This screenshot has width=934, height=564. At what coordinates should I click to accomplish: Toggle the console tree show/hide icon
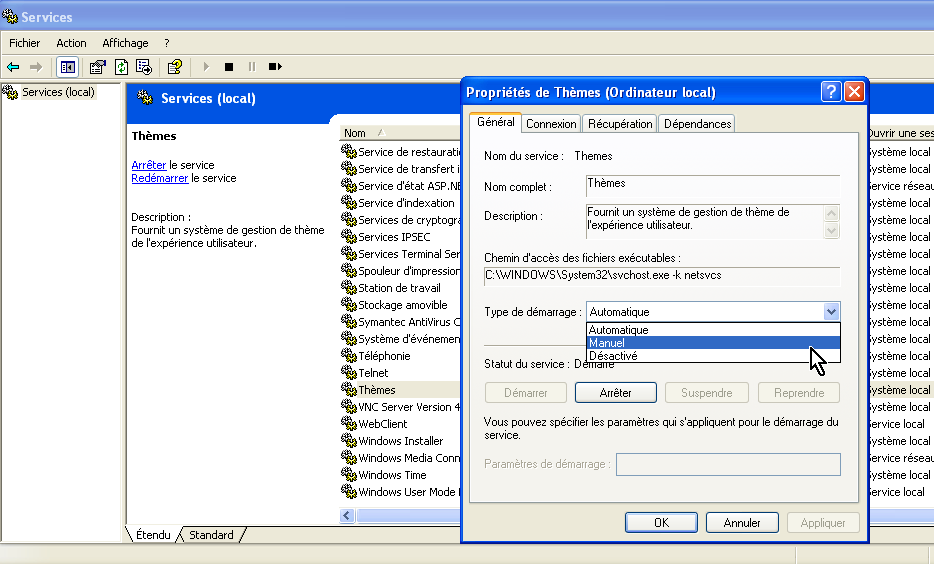tap(68, 67)
